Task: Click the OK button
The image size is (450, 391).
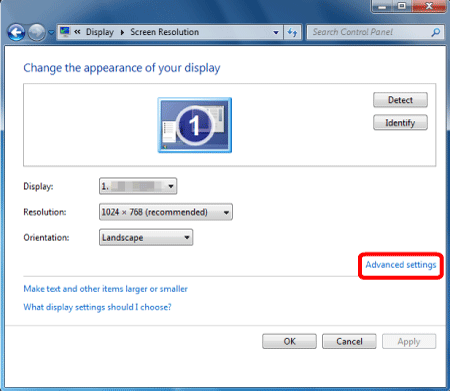Action: [x=289, y=341]
